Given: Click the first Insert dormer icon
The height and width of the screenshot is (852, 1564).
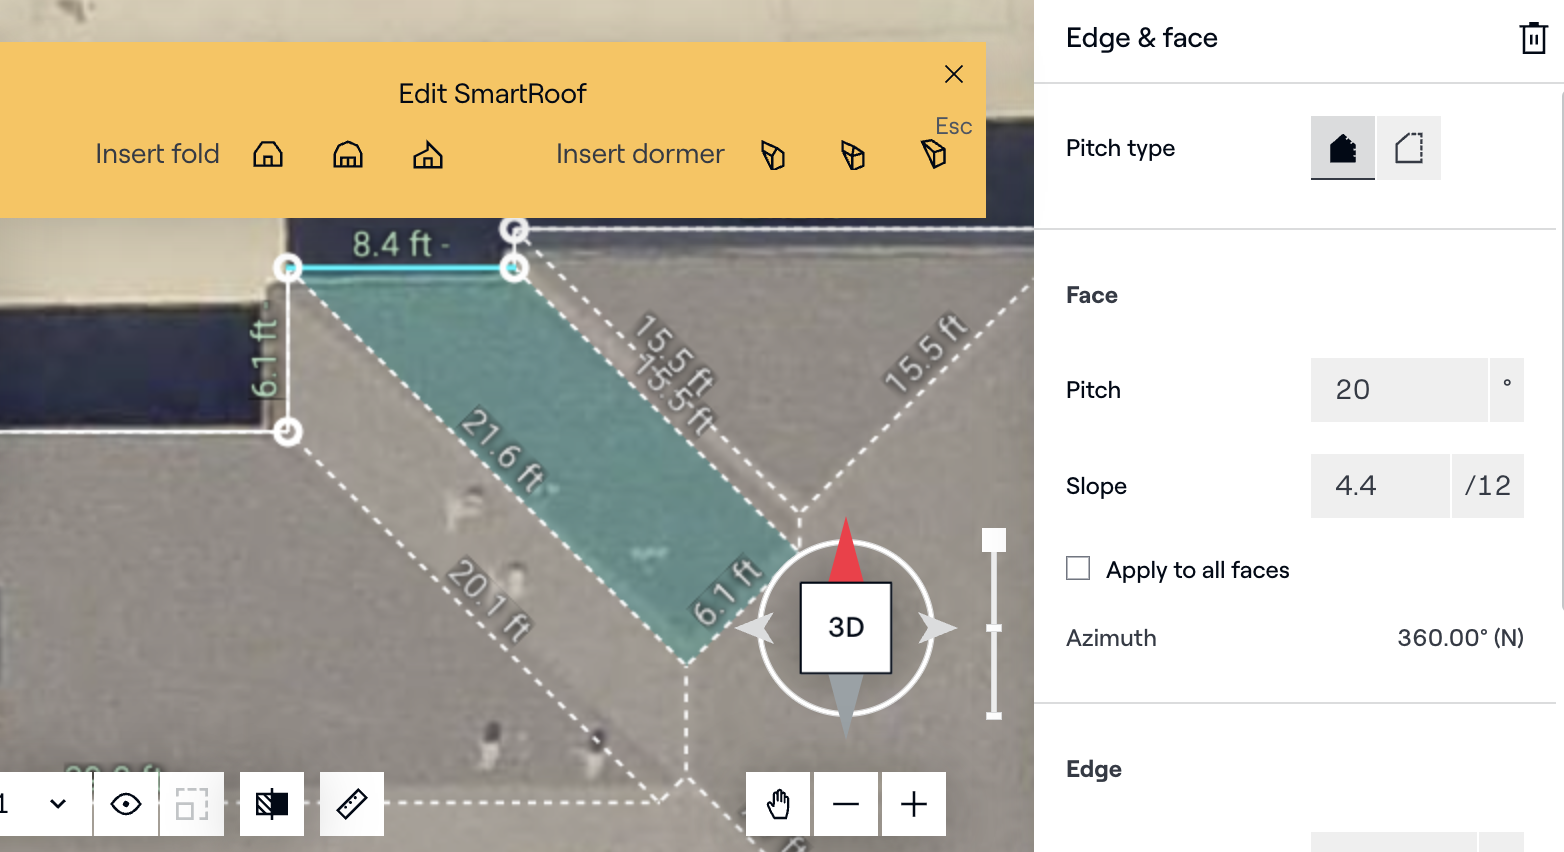Looking at the screenshot, I should [773, 155].
